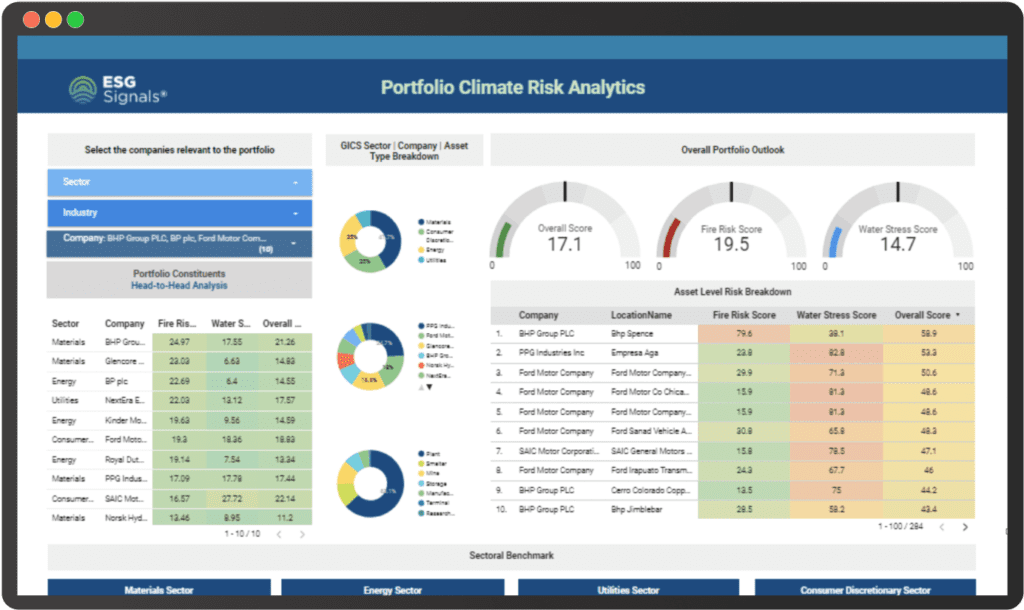This screenshot has height=610, width=1024.
Task: Select Materials legend swatch in sector donut
Action: click(x=421, y=222)
